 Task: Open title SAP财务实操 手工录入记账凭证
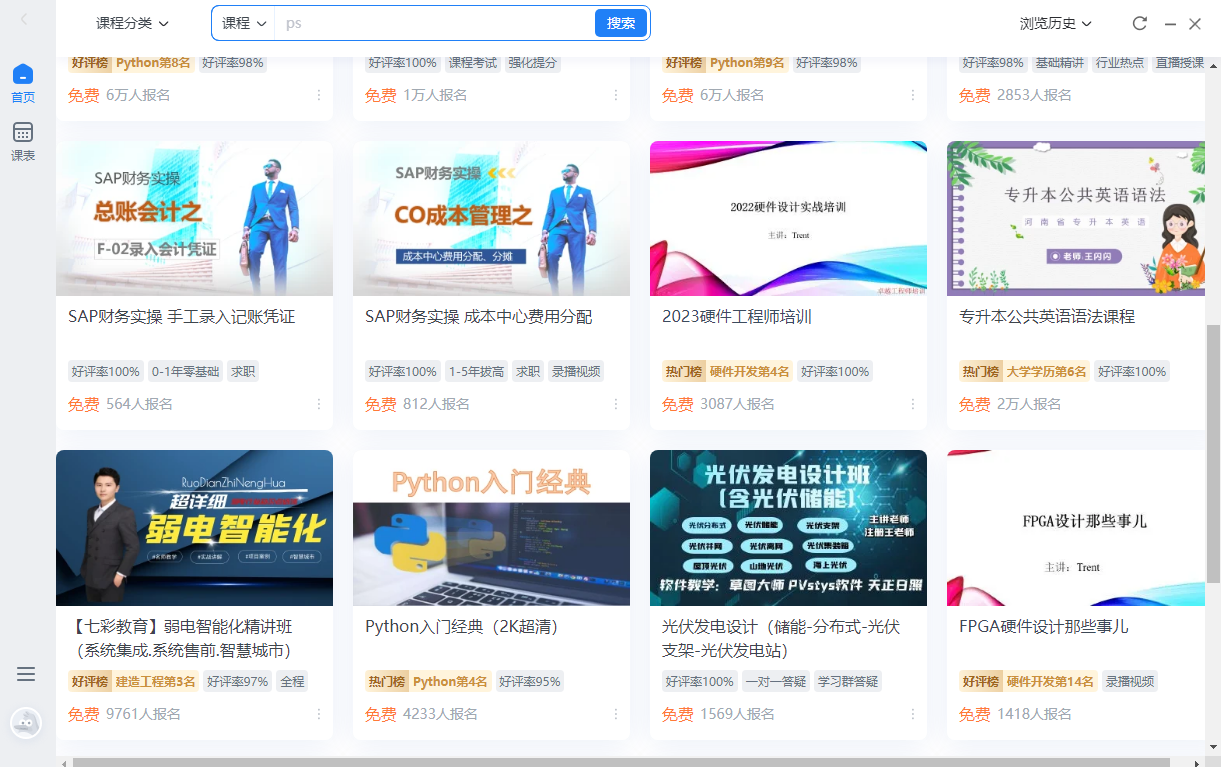[x=182, y=317]
